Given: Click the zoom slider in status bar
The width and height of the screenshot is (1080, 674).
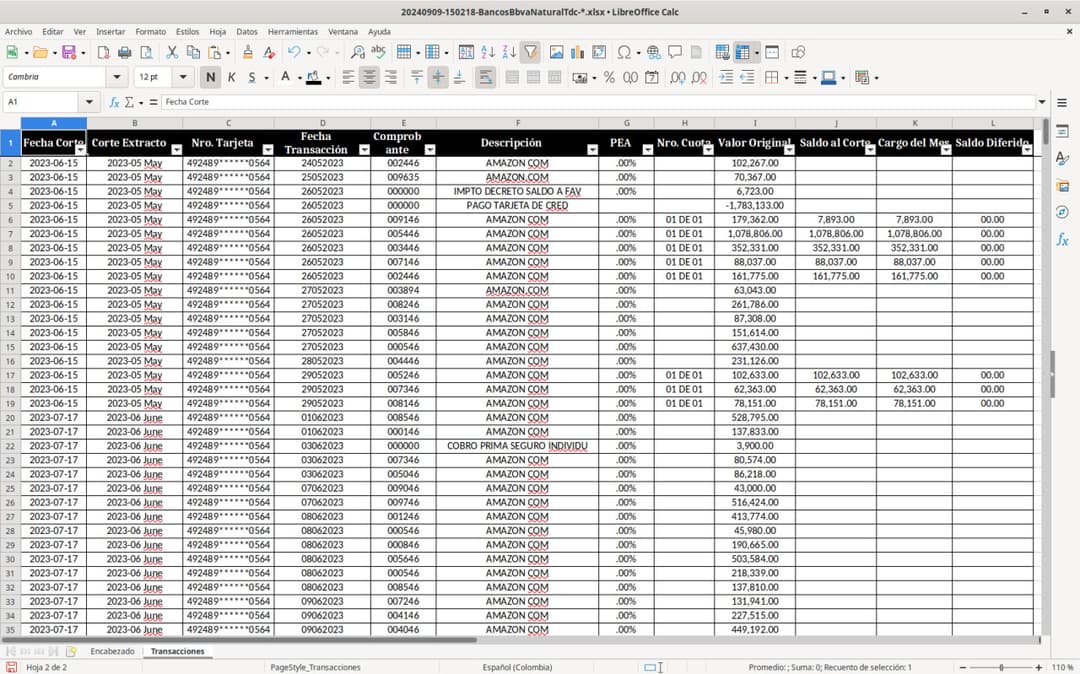Looking at the screenshot, I should click(x=1001, y=667).
